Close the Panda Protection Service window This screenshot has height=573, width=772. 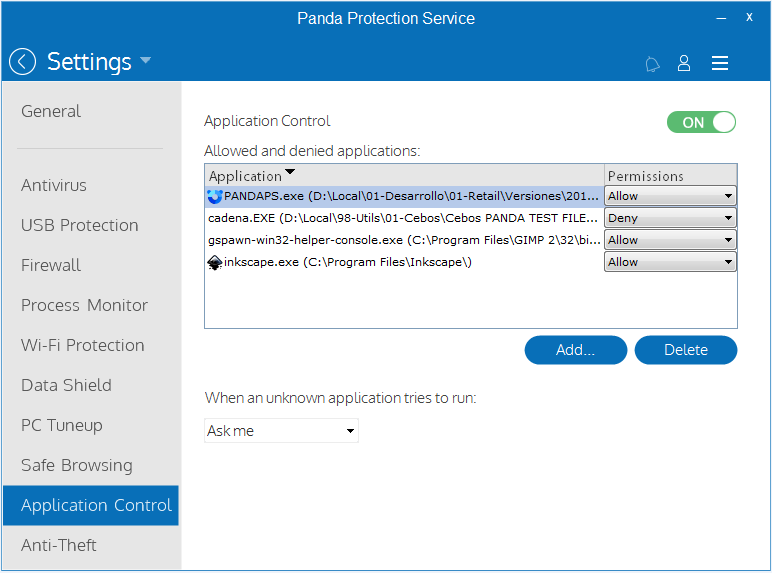click(x=749, y=17)
